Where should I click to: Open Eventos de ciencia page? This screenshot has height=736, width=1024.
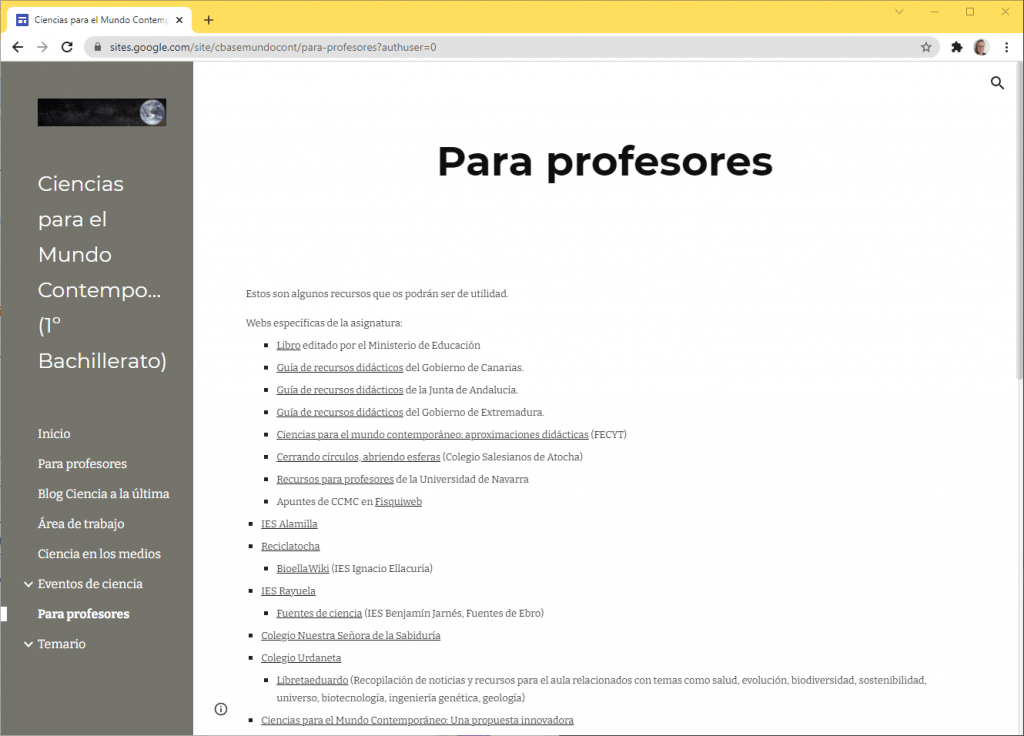click(x=90, y=584)
